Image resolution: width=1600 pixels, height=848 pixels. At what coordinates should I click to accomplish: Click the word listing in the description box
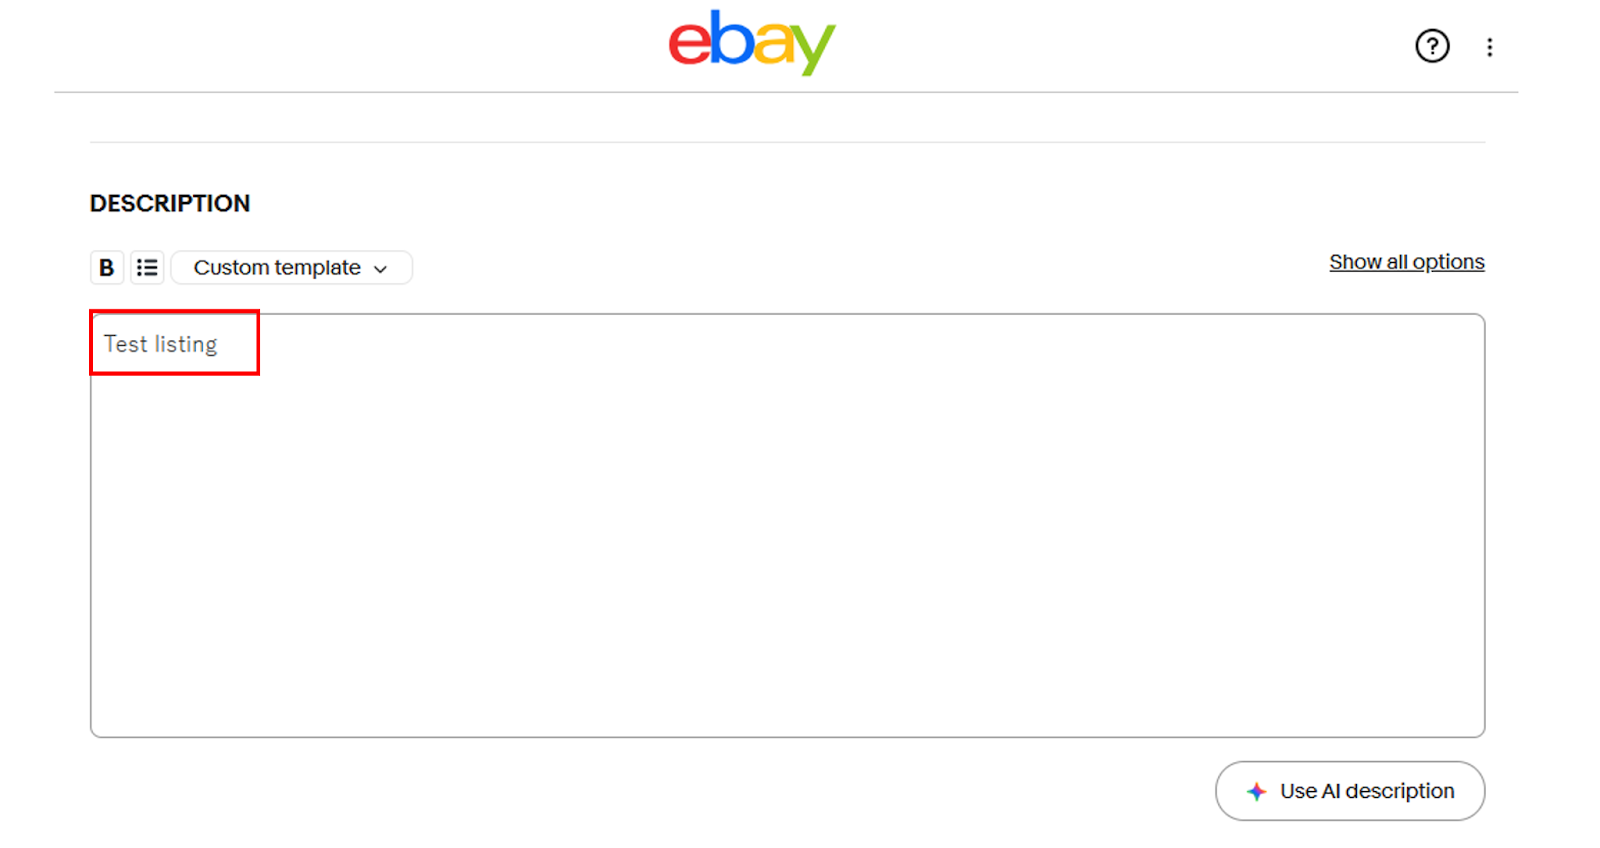(x=186, y=345)
